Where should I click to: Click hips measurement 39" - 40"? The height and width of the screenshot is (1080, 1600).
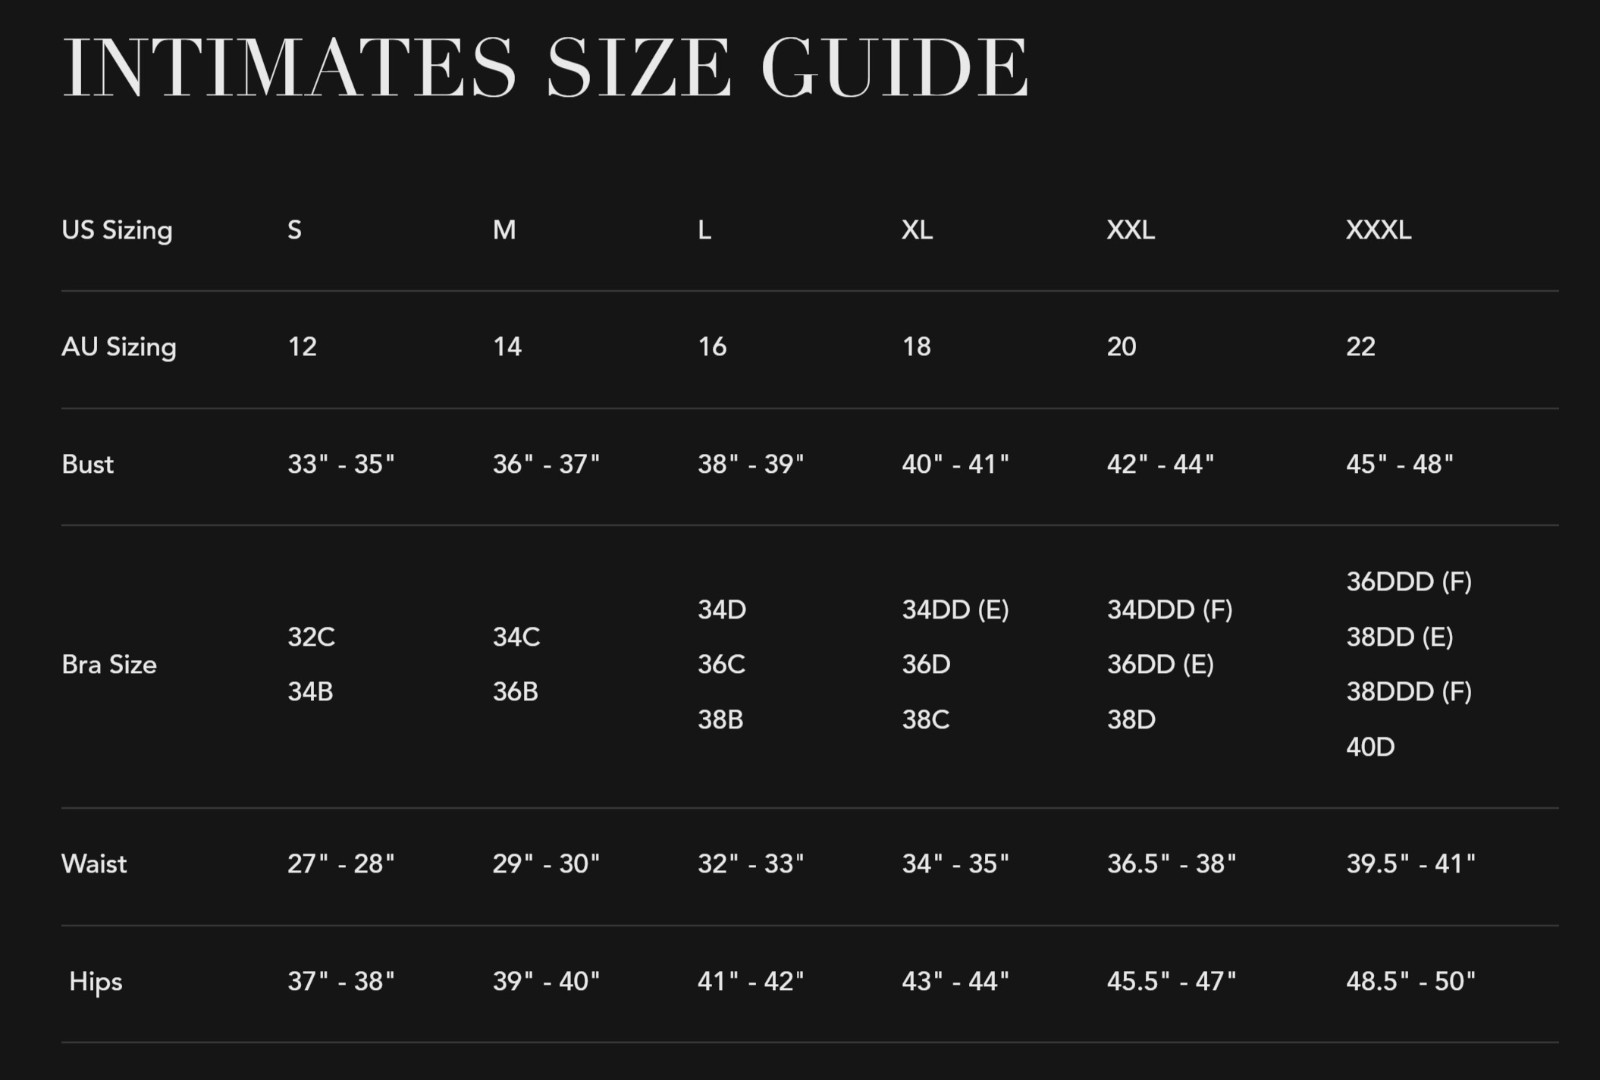[546, 982]
